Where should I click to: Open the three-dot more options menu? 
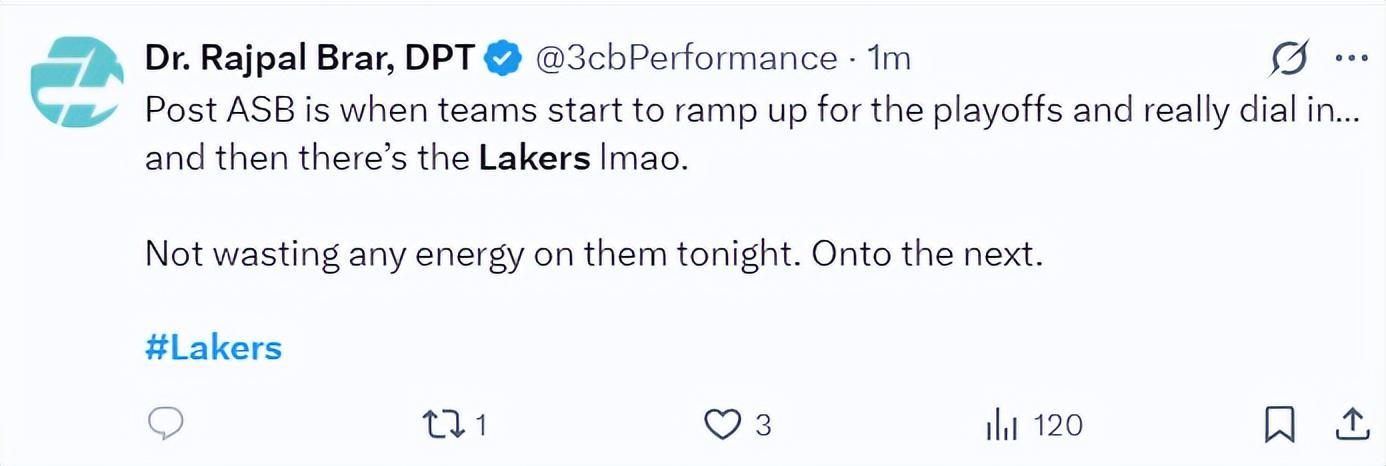pos(1351,59)
